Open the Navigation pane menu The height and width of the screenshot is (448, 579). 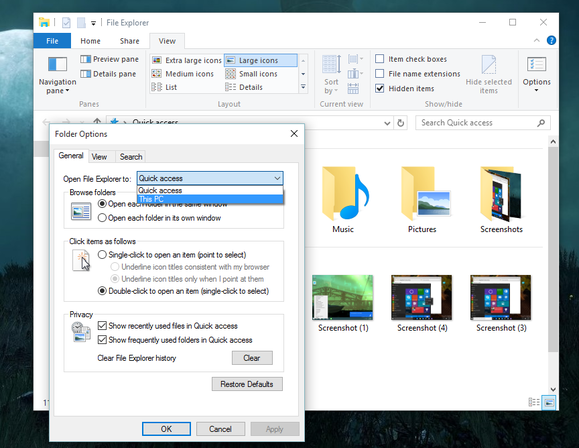pyautogui.click(x=57, y=75)
